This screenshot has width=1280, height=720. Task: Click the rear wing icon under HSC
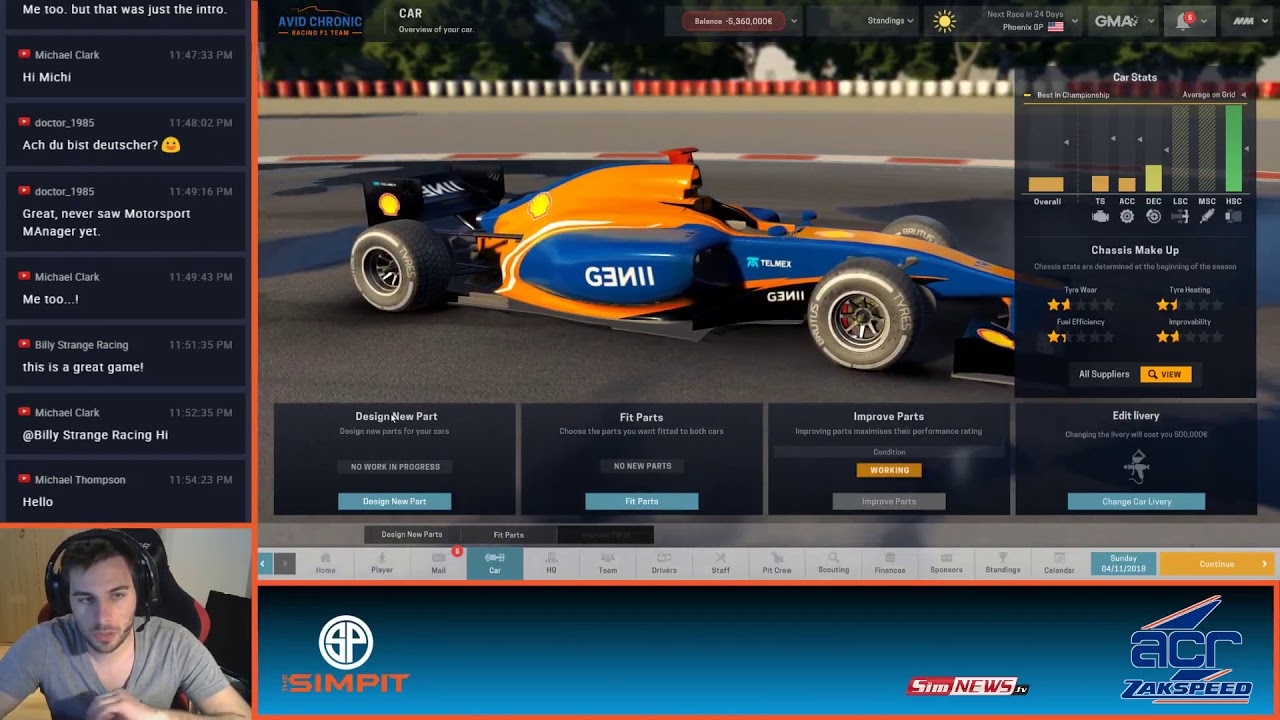[x=1234, y=216]
